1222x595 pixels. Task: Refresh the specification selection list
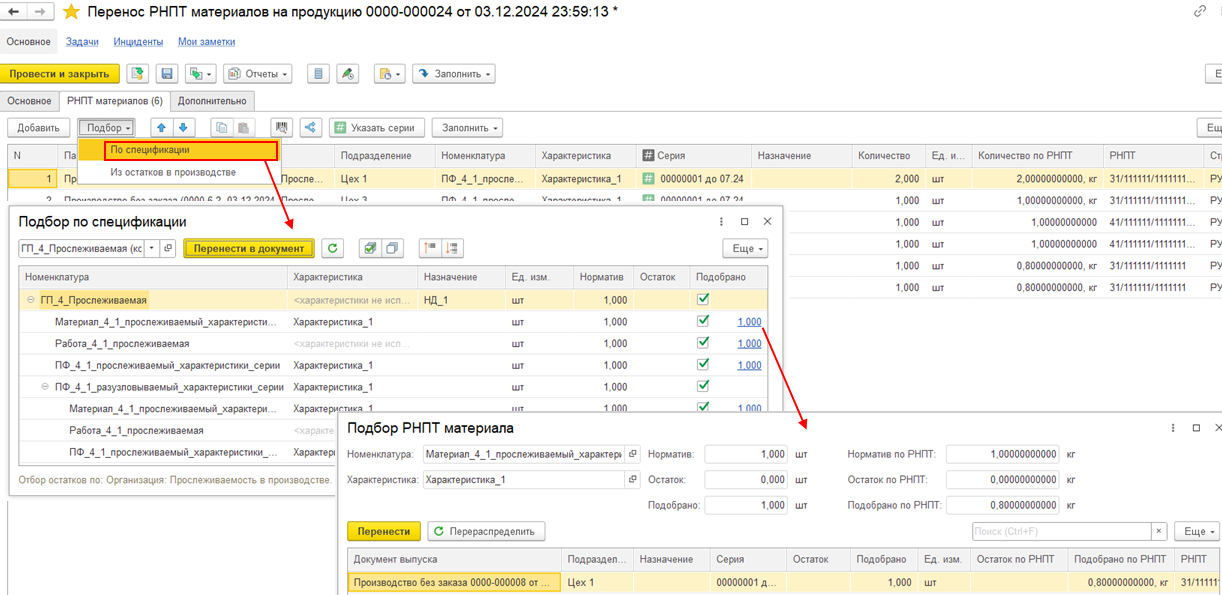pos(334,248)
